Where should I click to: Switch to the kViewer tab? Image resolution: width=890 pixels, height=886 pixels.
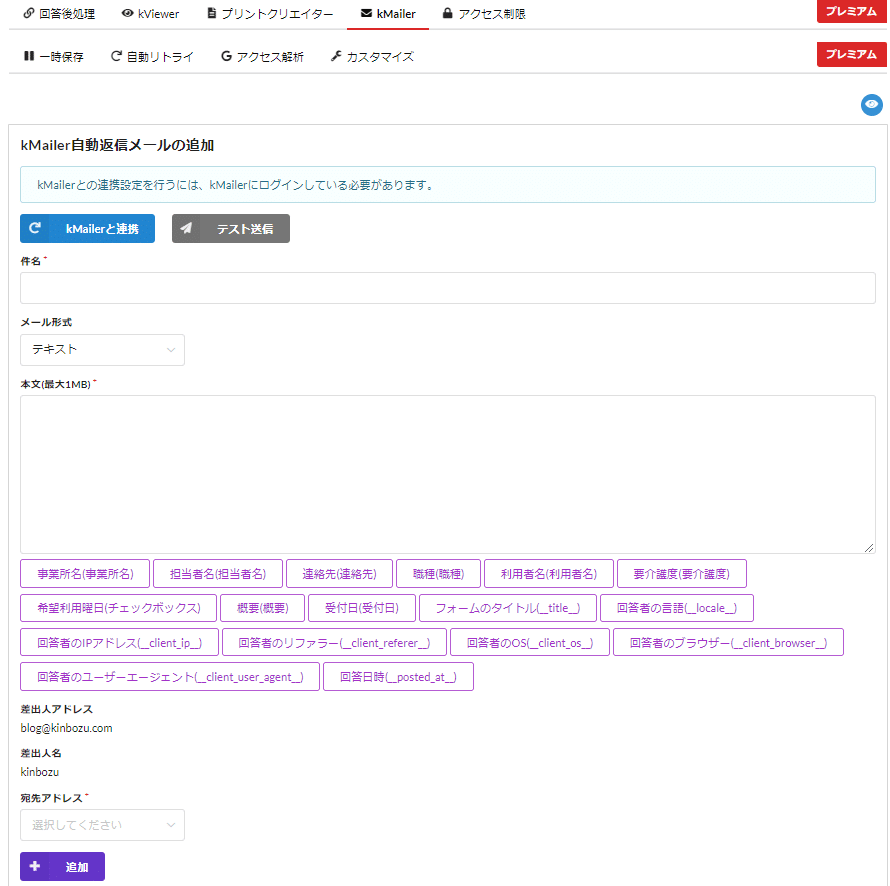pos(150,14)
